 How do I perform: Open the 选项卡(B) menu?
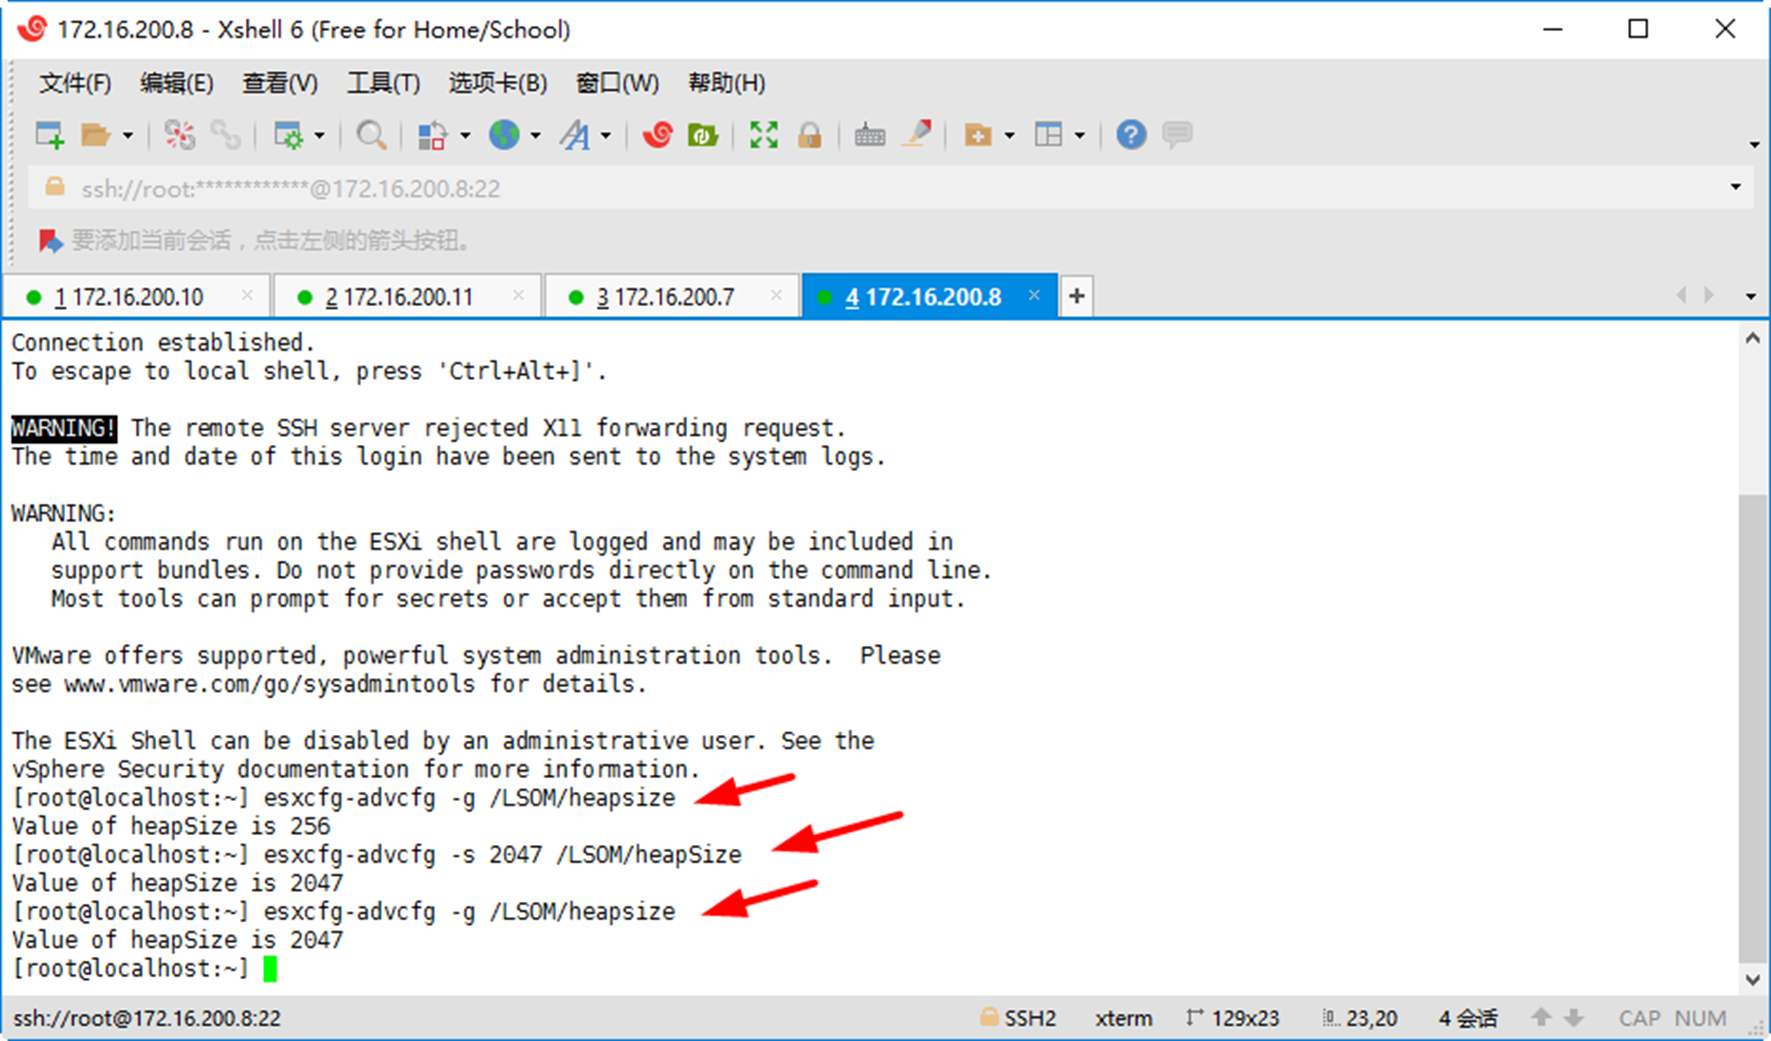click(x=498, y=83)
